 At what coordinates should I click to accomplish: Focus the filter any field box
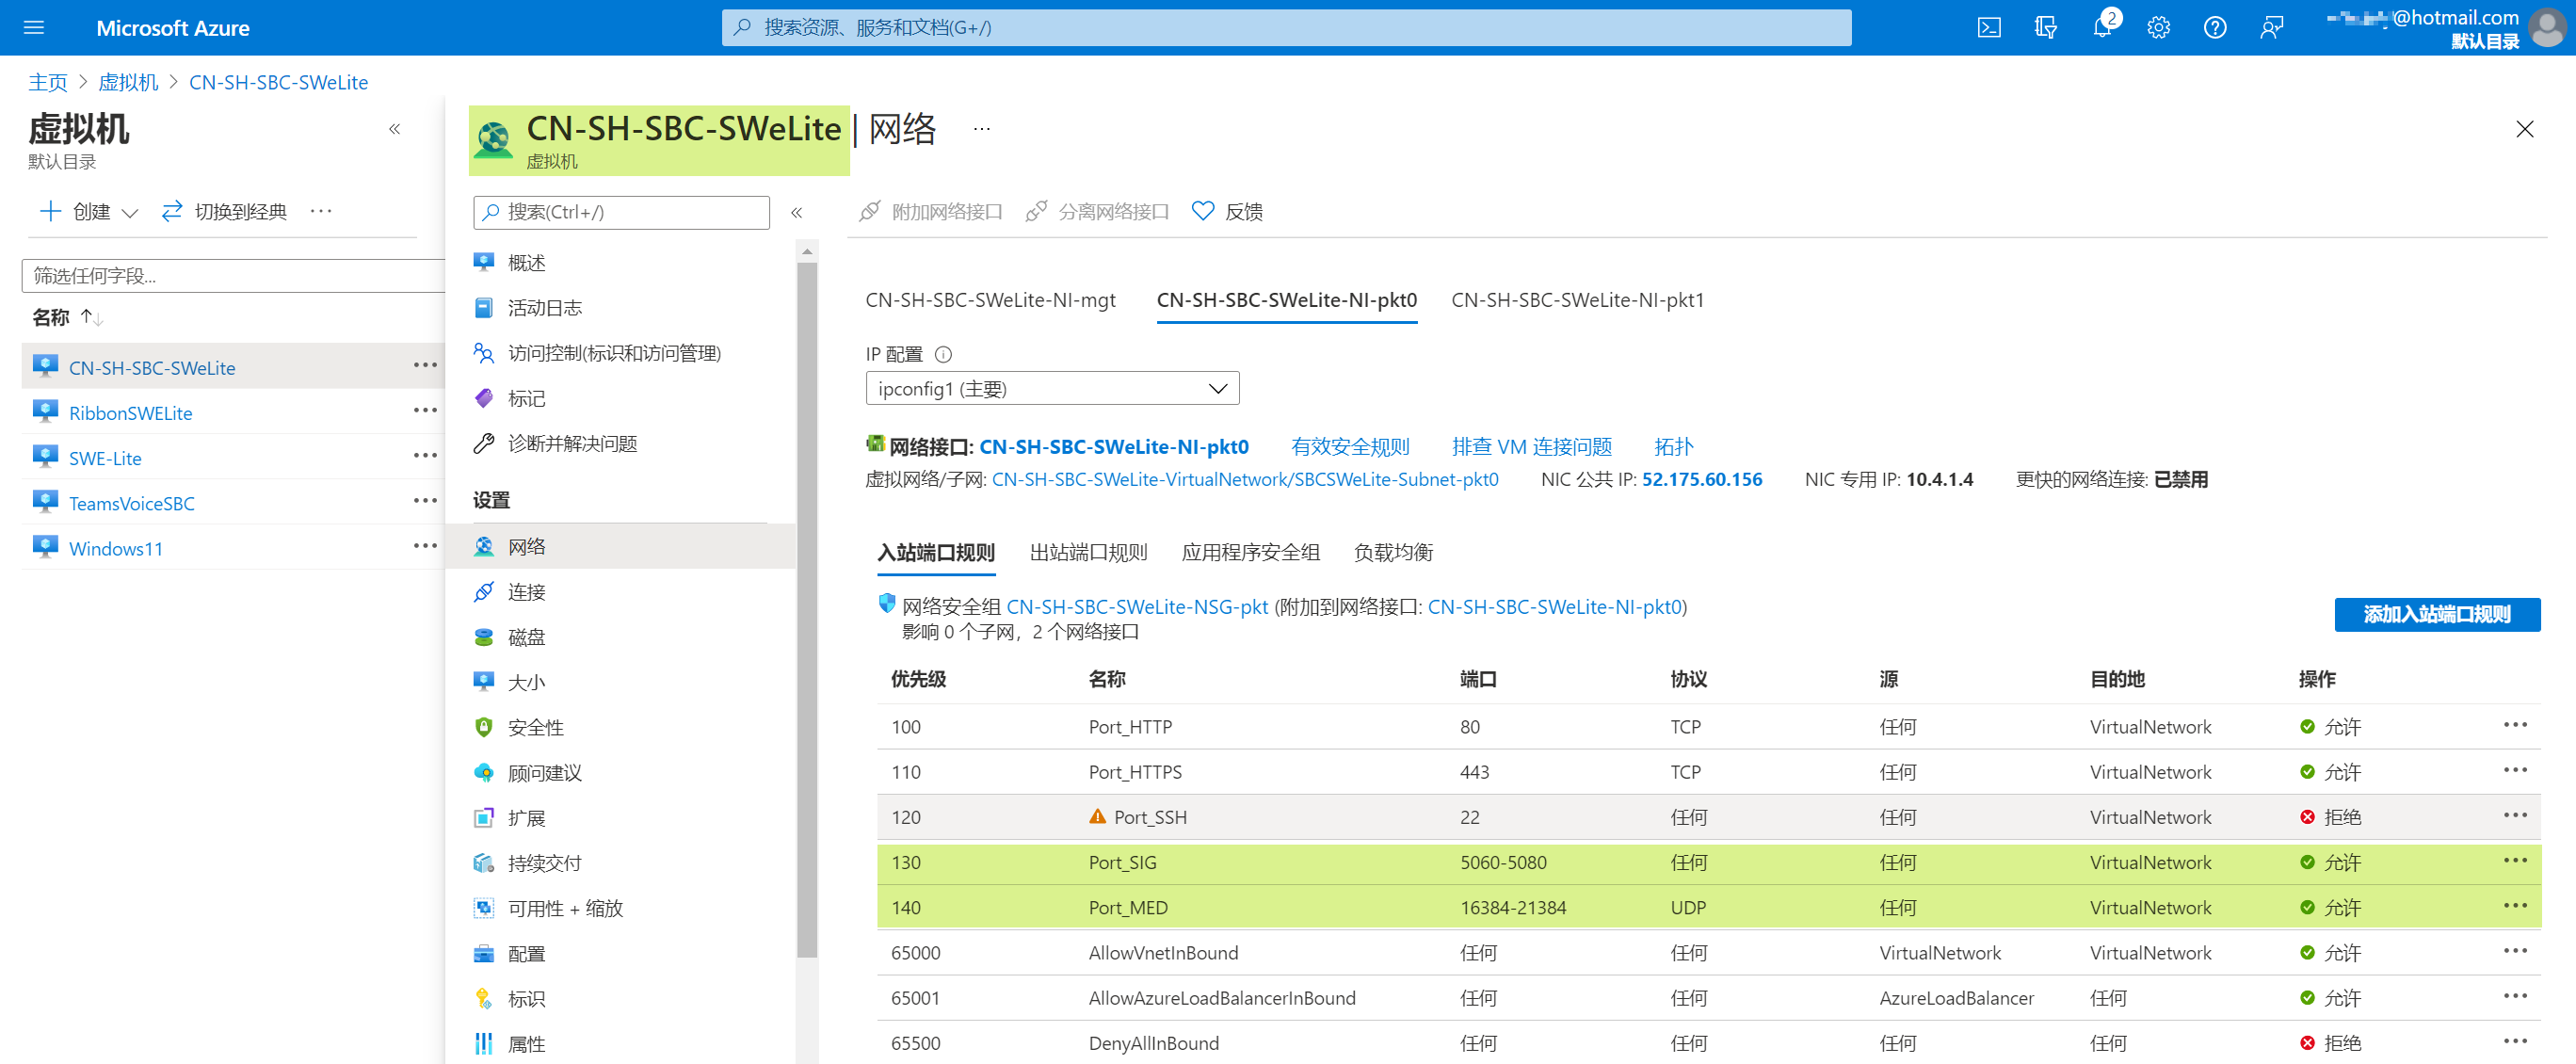coord(233,275)
